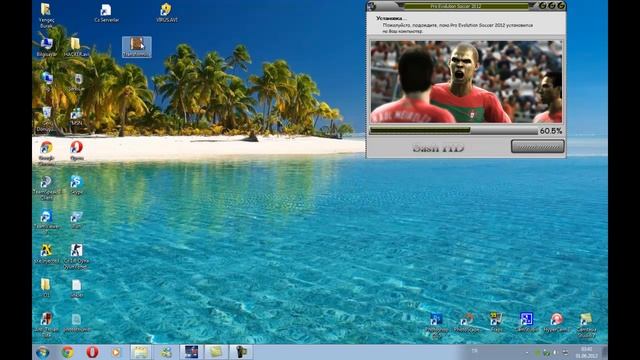The height and width of the screenshot is (360, 640).
Task: Click the installer title bar logo icon
Action: pos(372,6)
